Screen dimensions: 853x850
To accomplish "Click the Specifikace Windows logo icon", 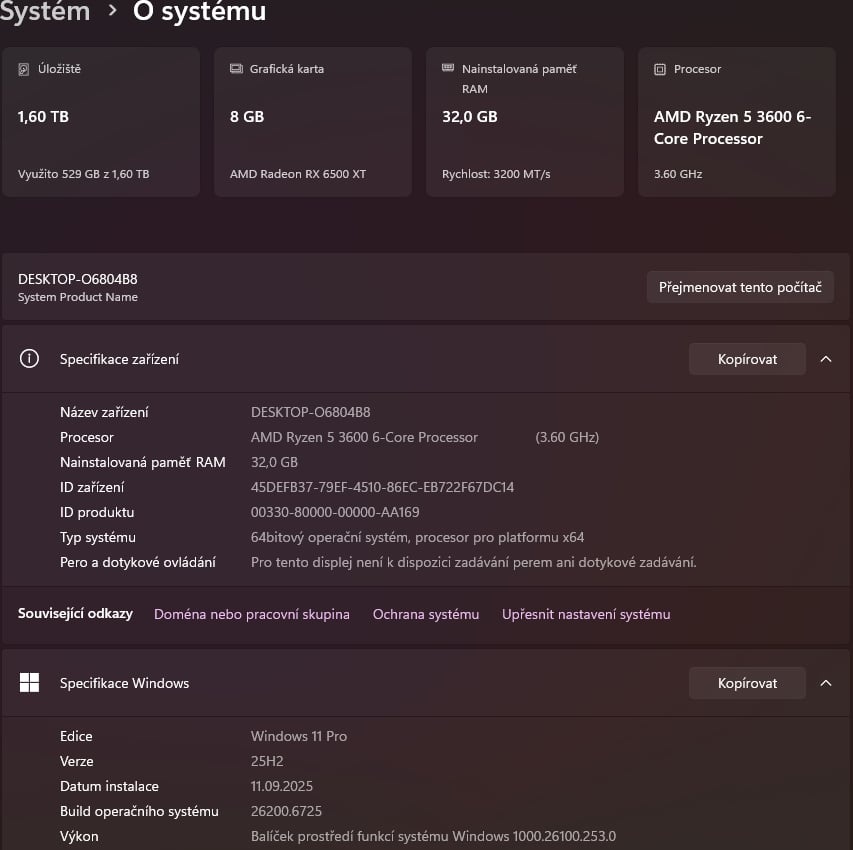I will coord(29,682).
